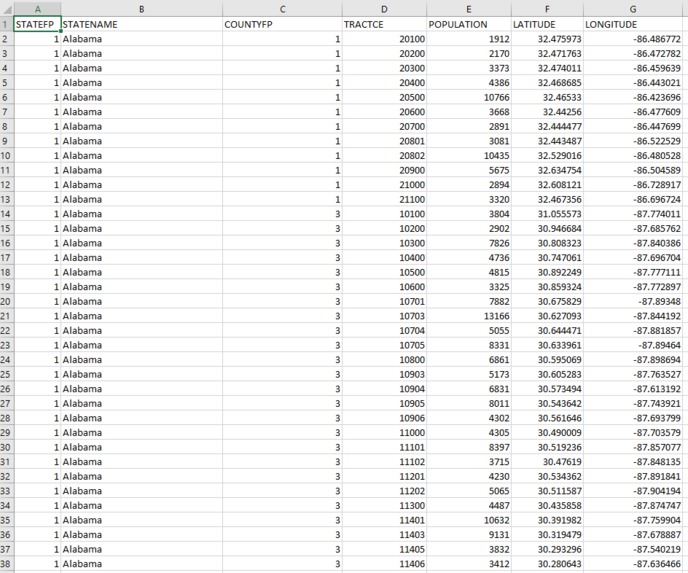This screenshot has height=573, width=688.
Task: Click the TRACTCE header cell
Action: click(384, 24)
